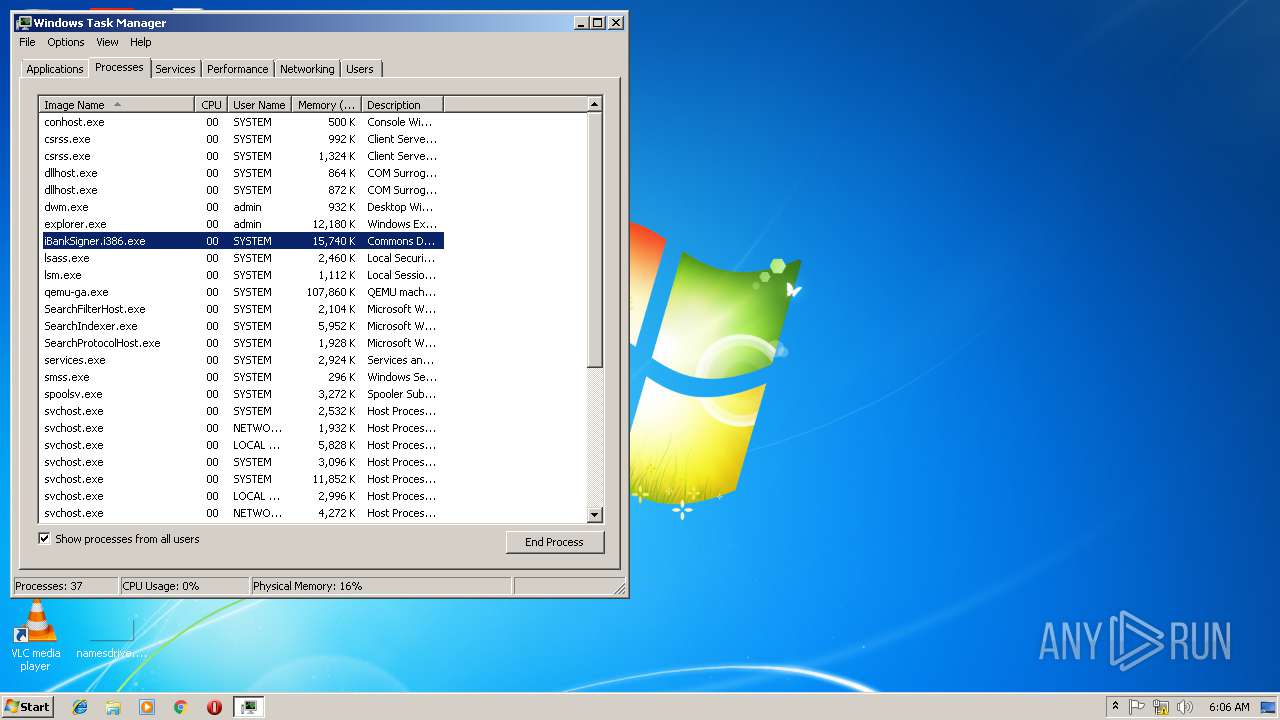Image resolution: width=1280 pixels, height=720 pixels.
Task: Switch to the Performance tab
Action: [x=238, y=69]
